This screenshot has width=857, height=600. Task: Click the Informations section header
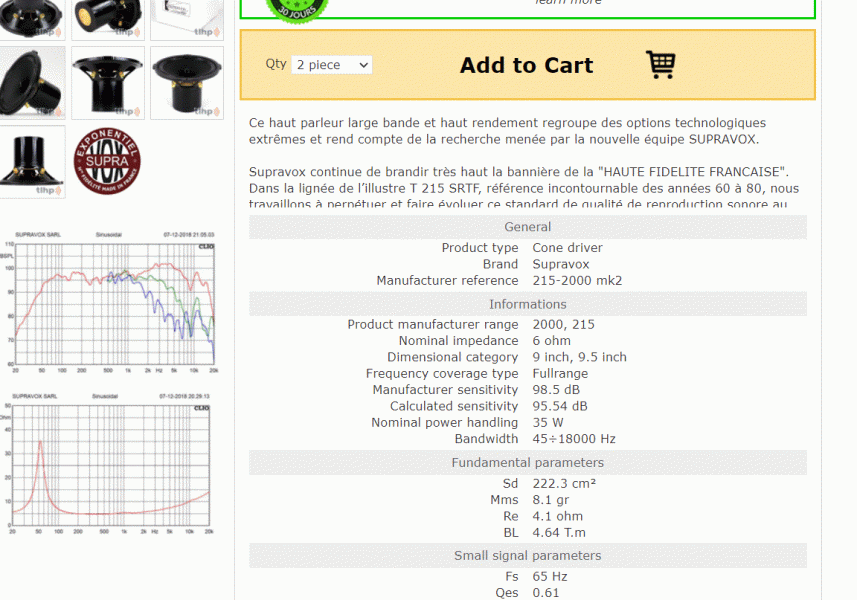(527, 304)
